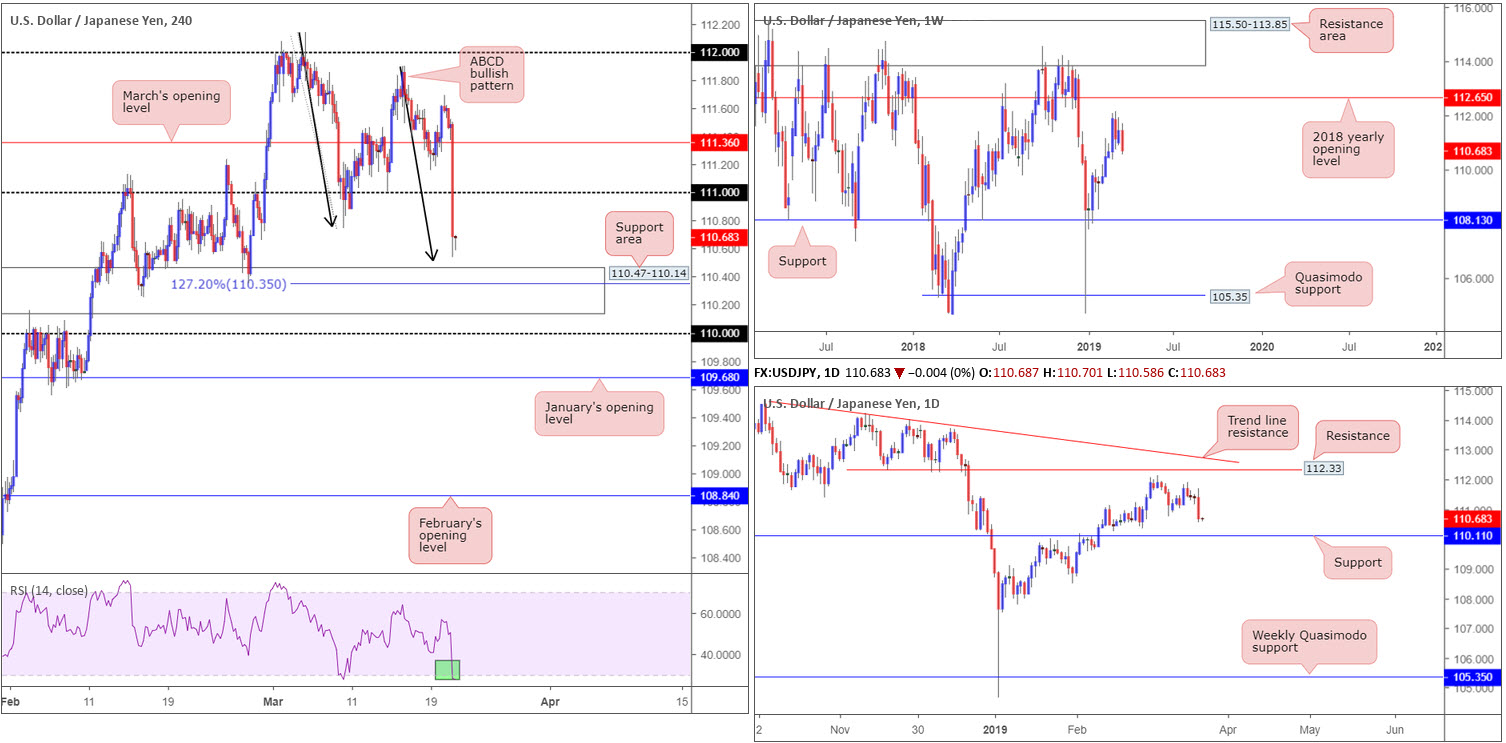Image resolution: width=1506 pixels, height=743 pixels.
Task: Select the L:110.586 low value in the header
Action: click(1132, 372)
